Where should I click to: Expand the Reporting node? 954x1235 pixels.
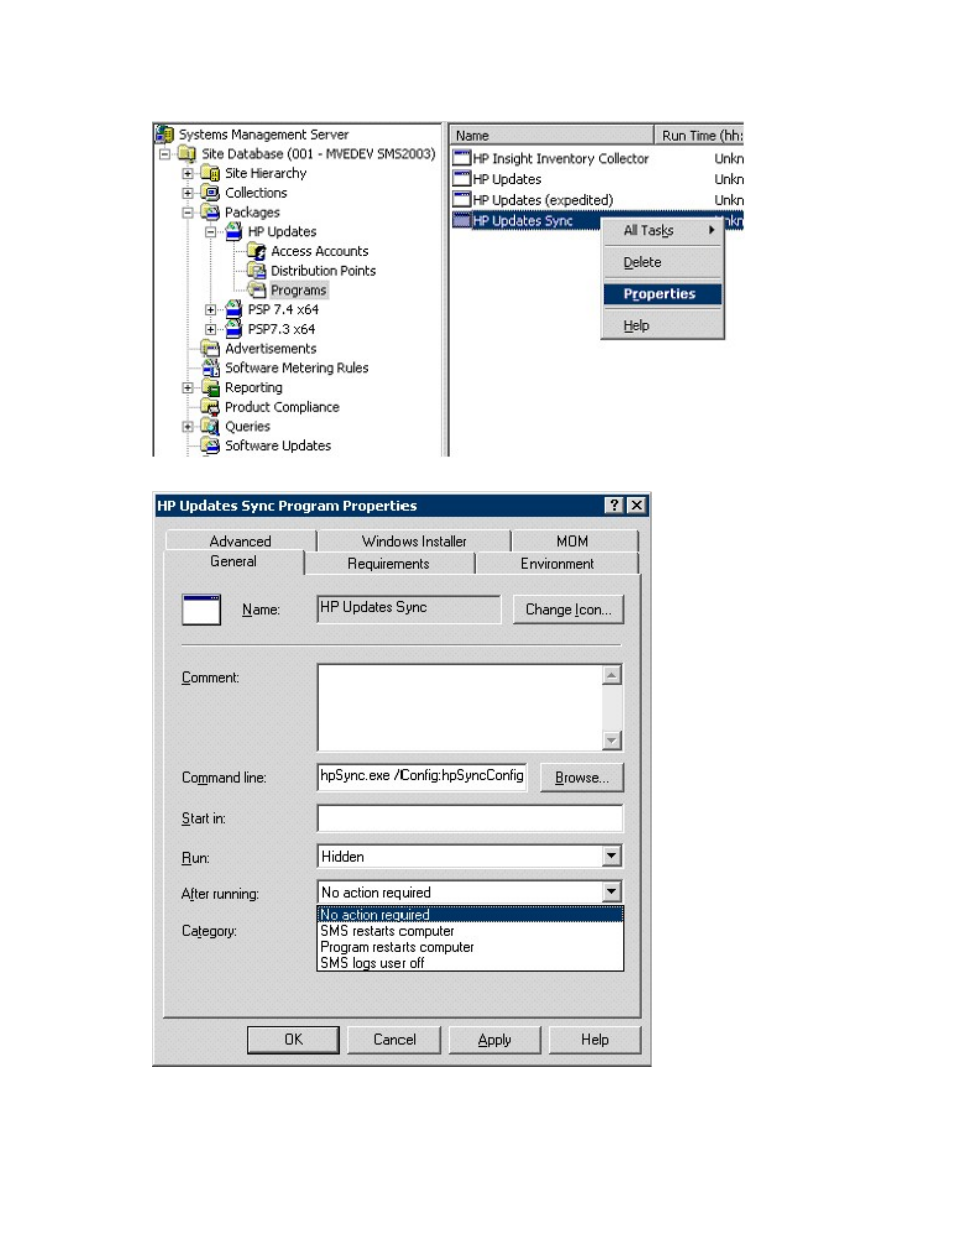pyautogui.click(x=187, y=388)
